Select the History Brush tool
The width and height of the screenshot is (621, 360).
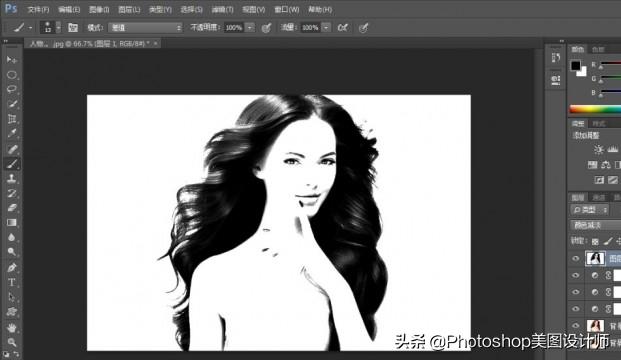[11, 193]
